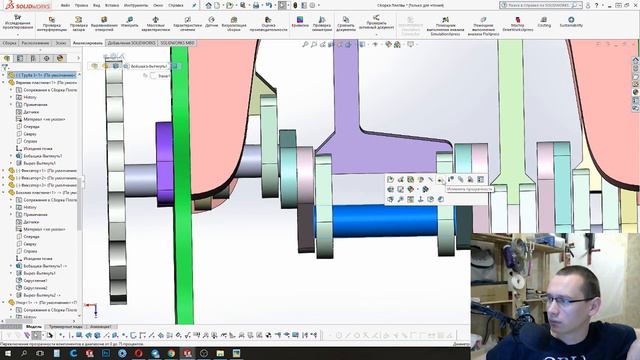Expand the Фиксатор<2> component in the tree
Image resolution: width=640 pixels, height=360 pixels.
pyautogui.click(x=4, y=178)
